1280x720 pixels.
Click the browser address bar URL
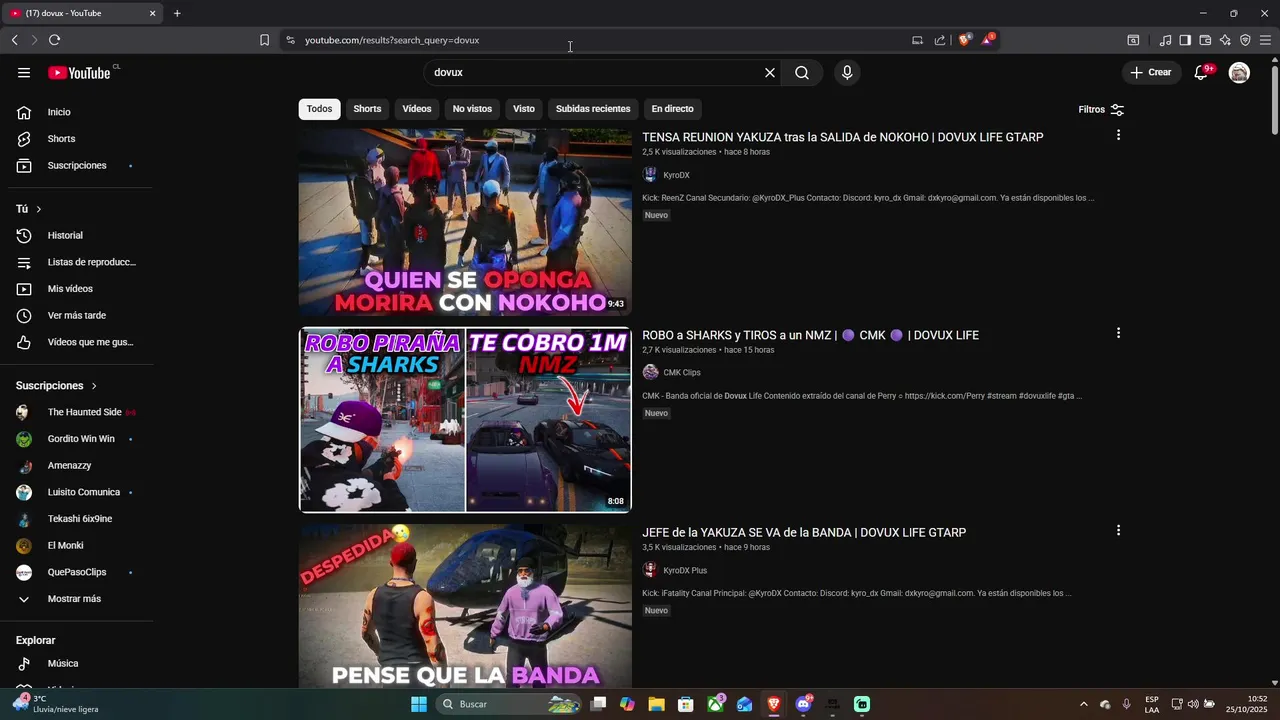coord(392,40)
